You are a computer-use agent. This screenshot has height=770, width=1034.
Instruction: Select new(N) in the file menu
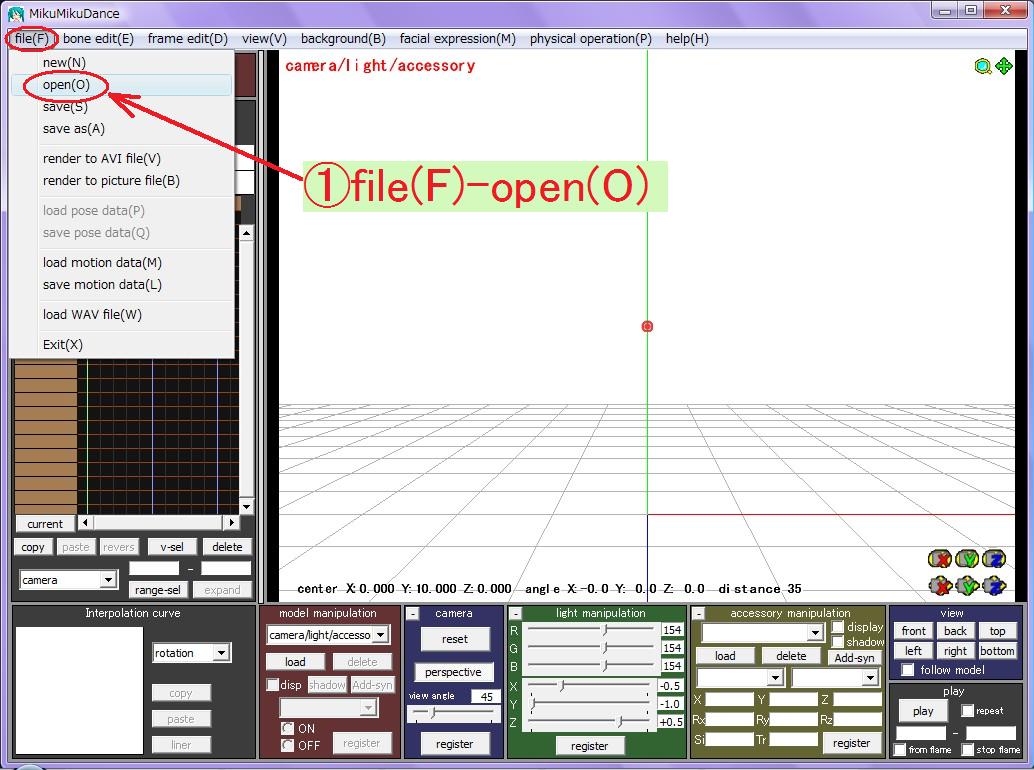click(x=121, y=63)
